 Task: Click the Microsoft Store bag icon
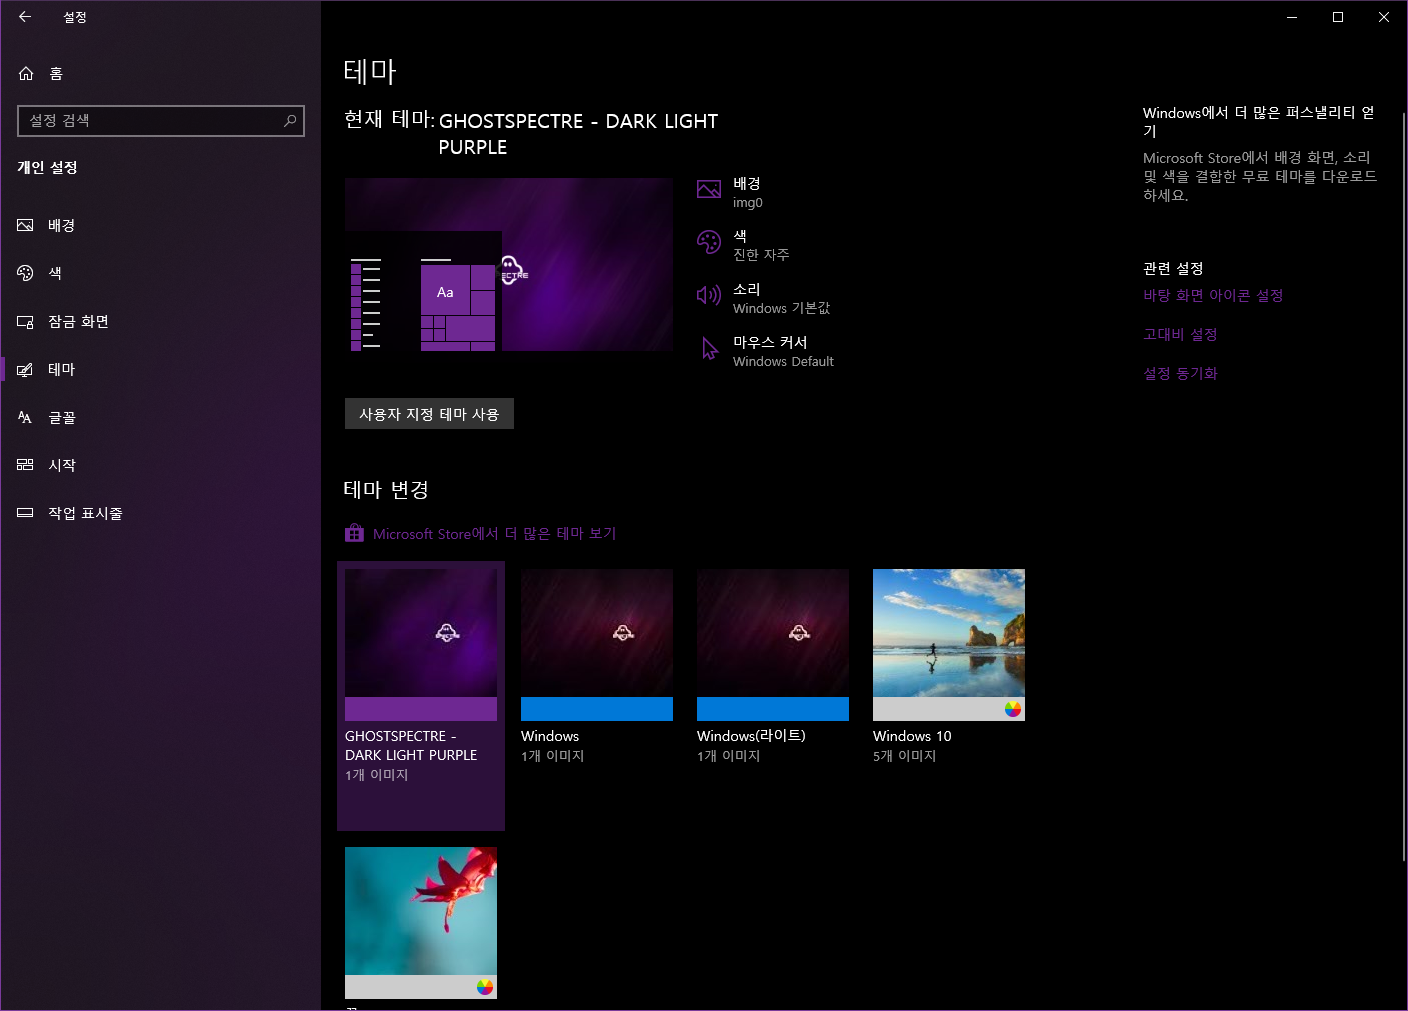point(354,533)
